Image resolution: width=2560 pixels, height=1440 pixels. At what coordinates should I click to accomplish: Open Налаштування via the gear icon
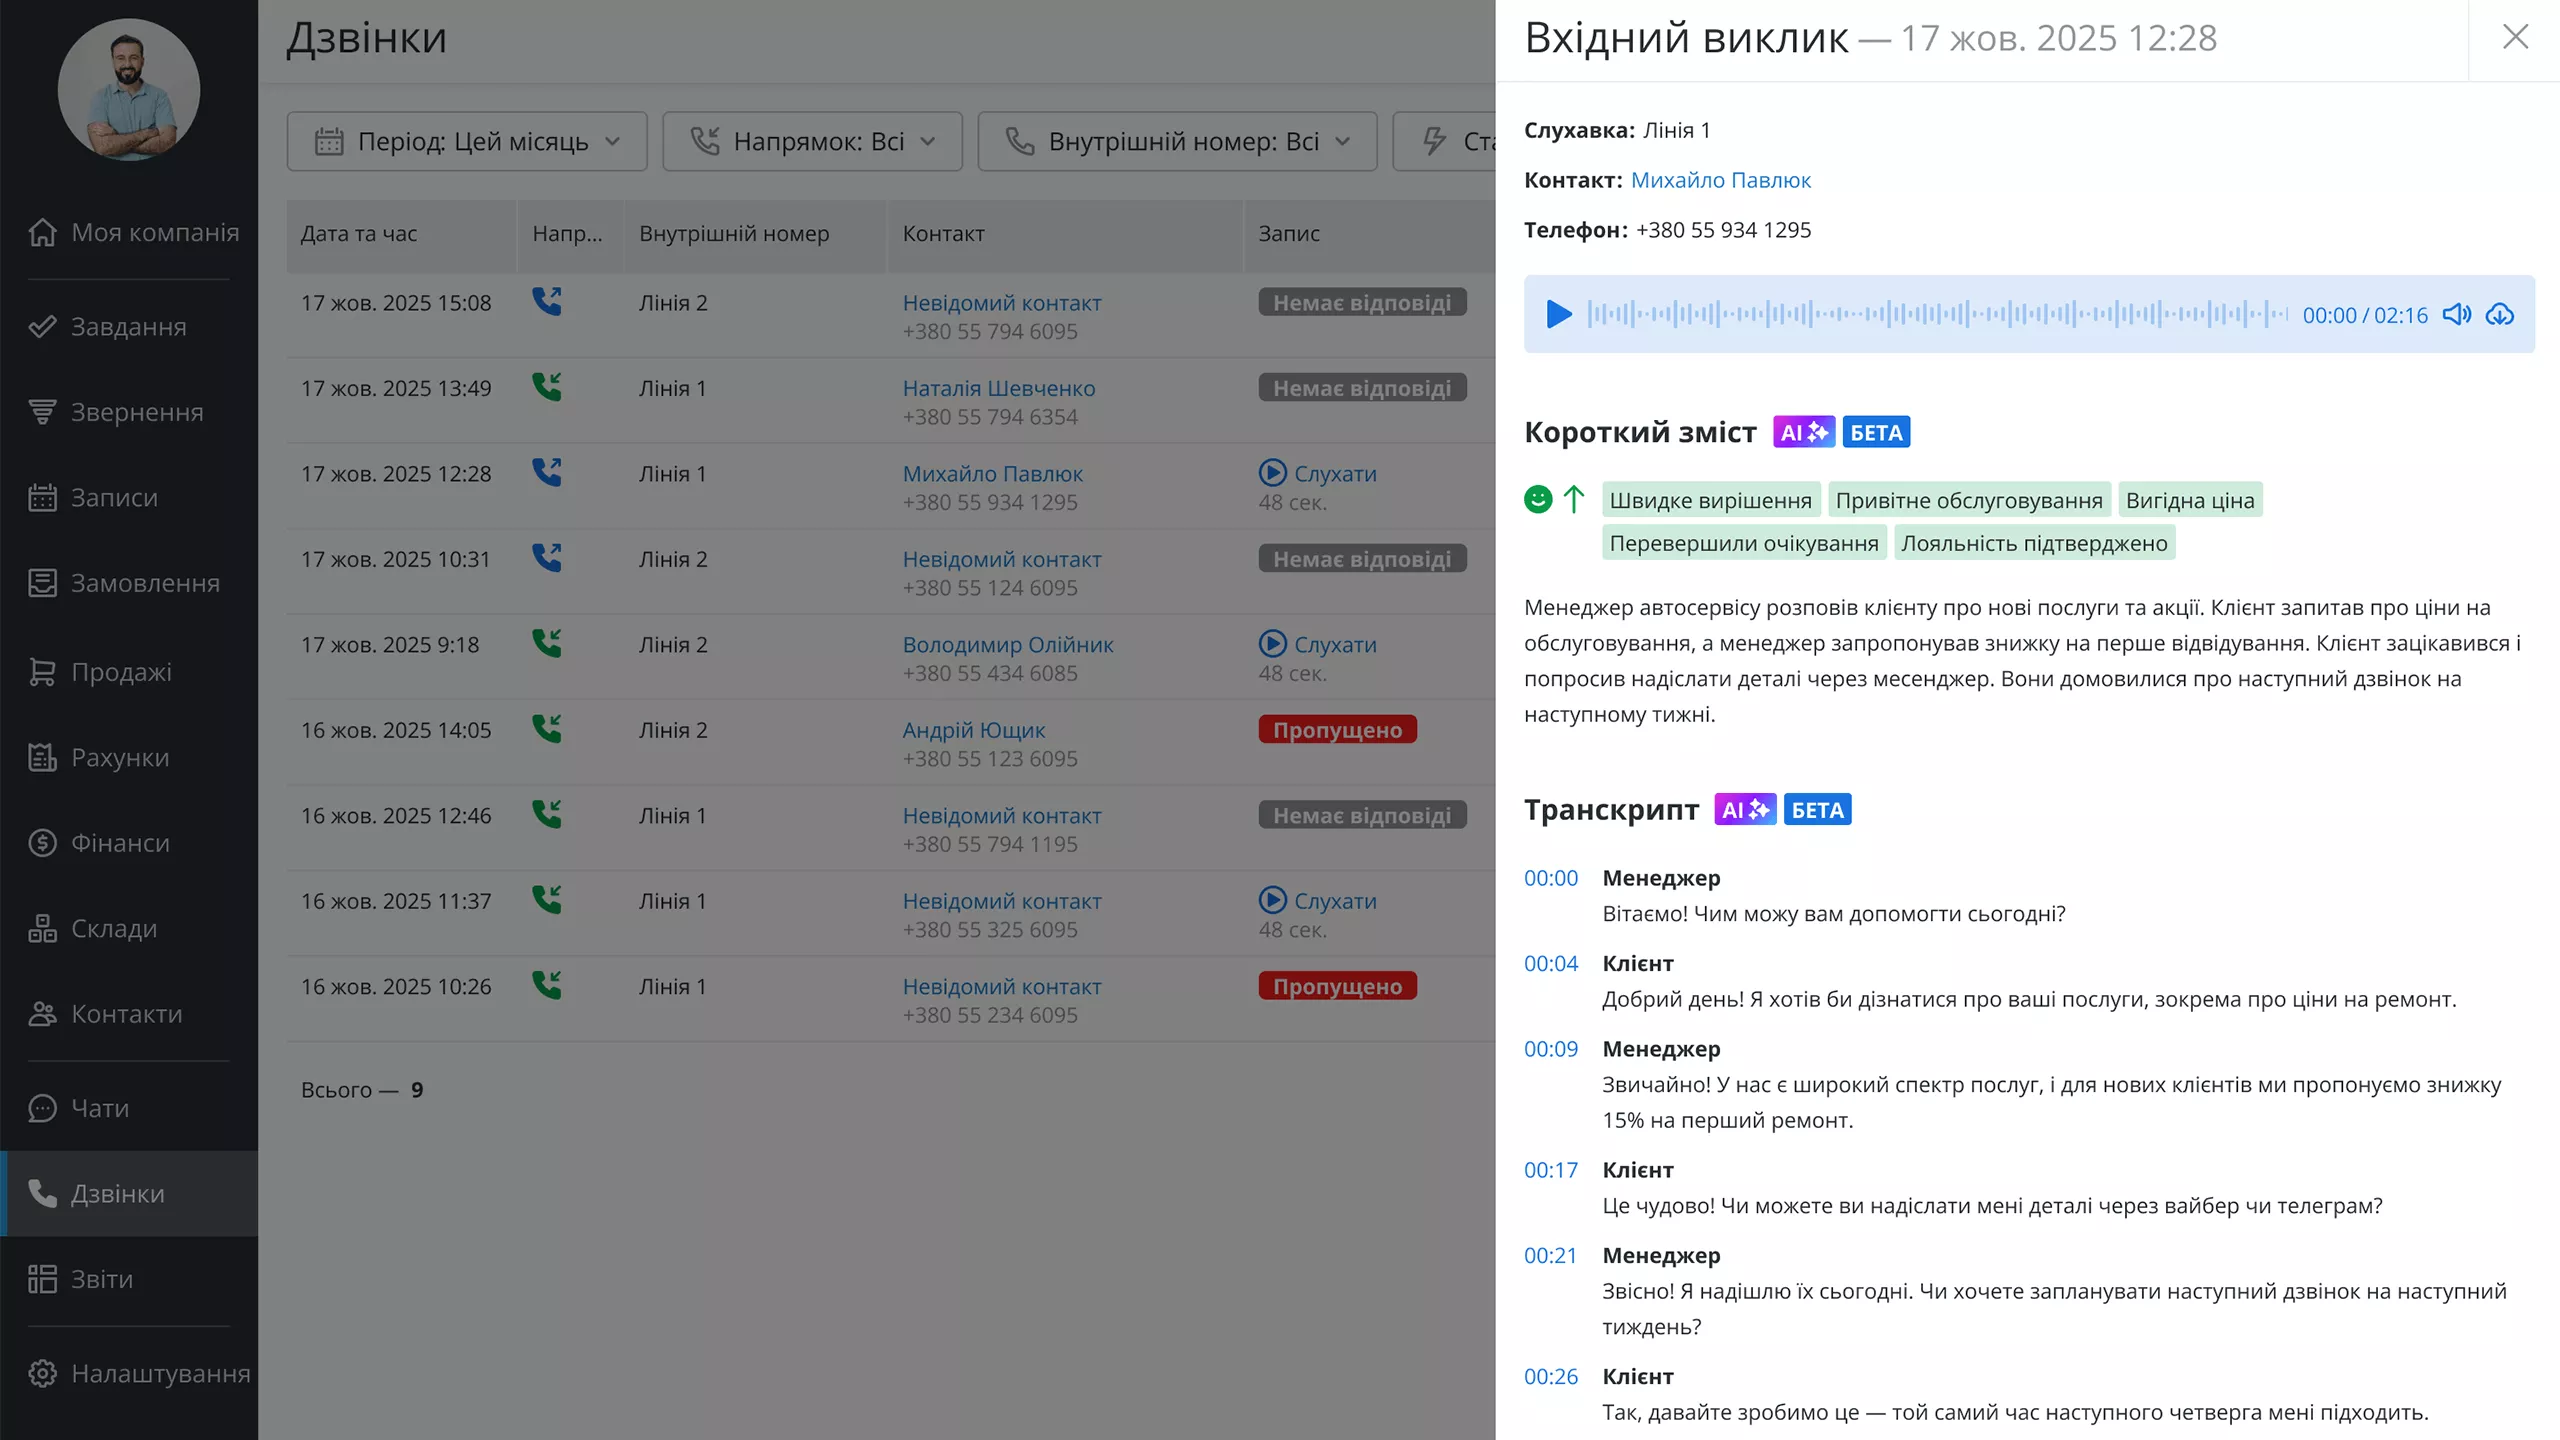43,1373
